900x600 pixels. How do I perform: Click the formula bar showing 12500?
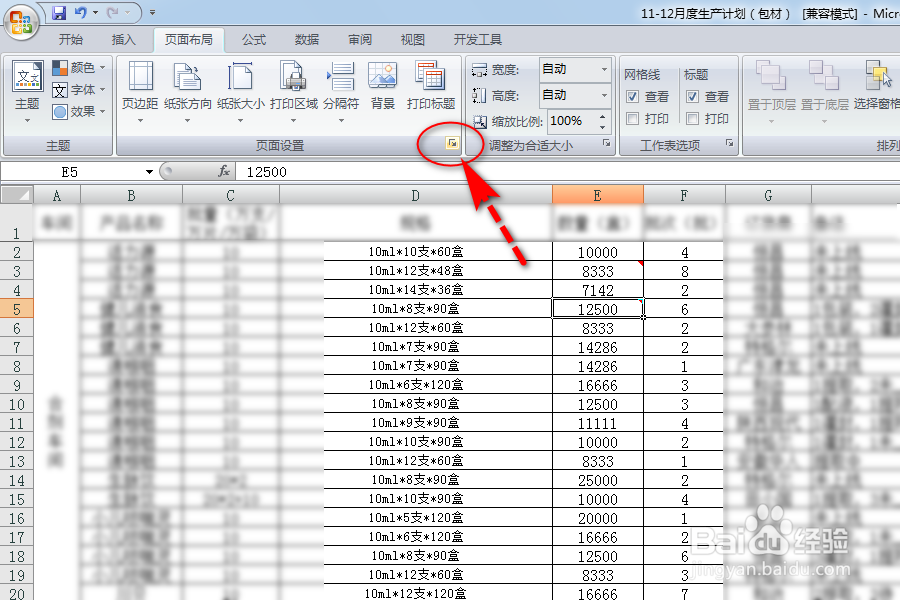coord(568,172)
